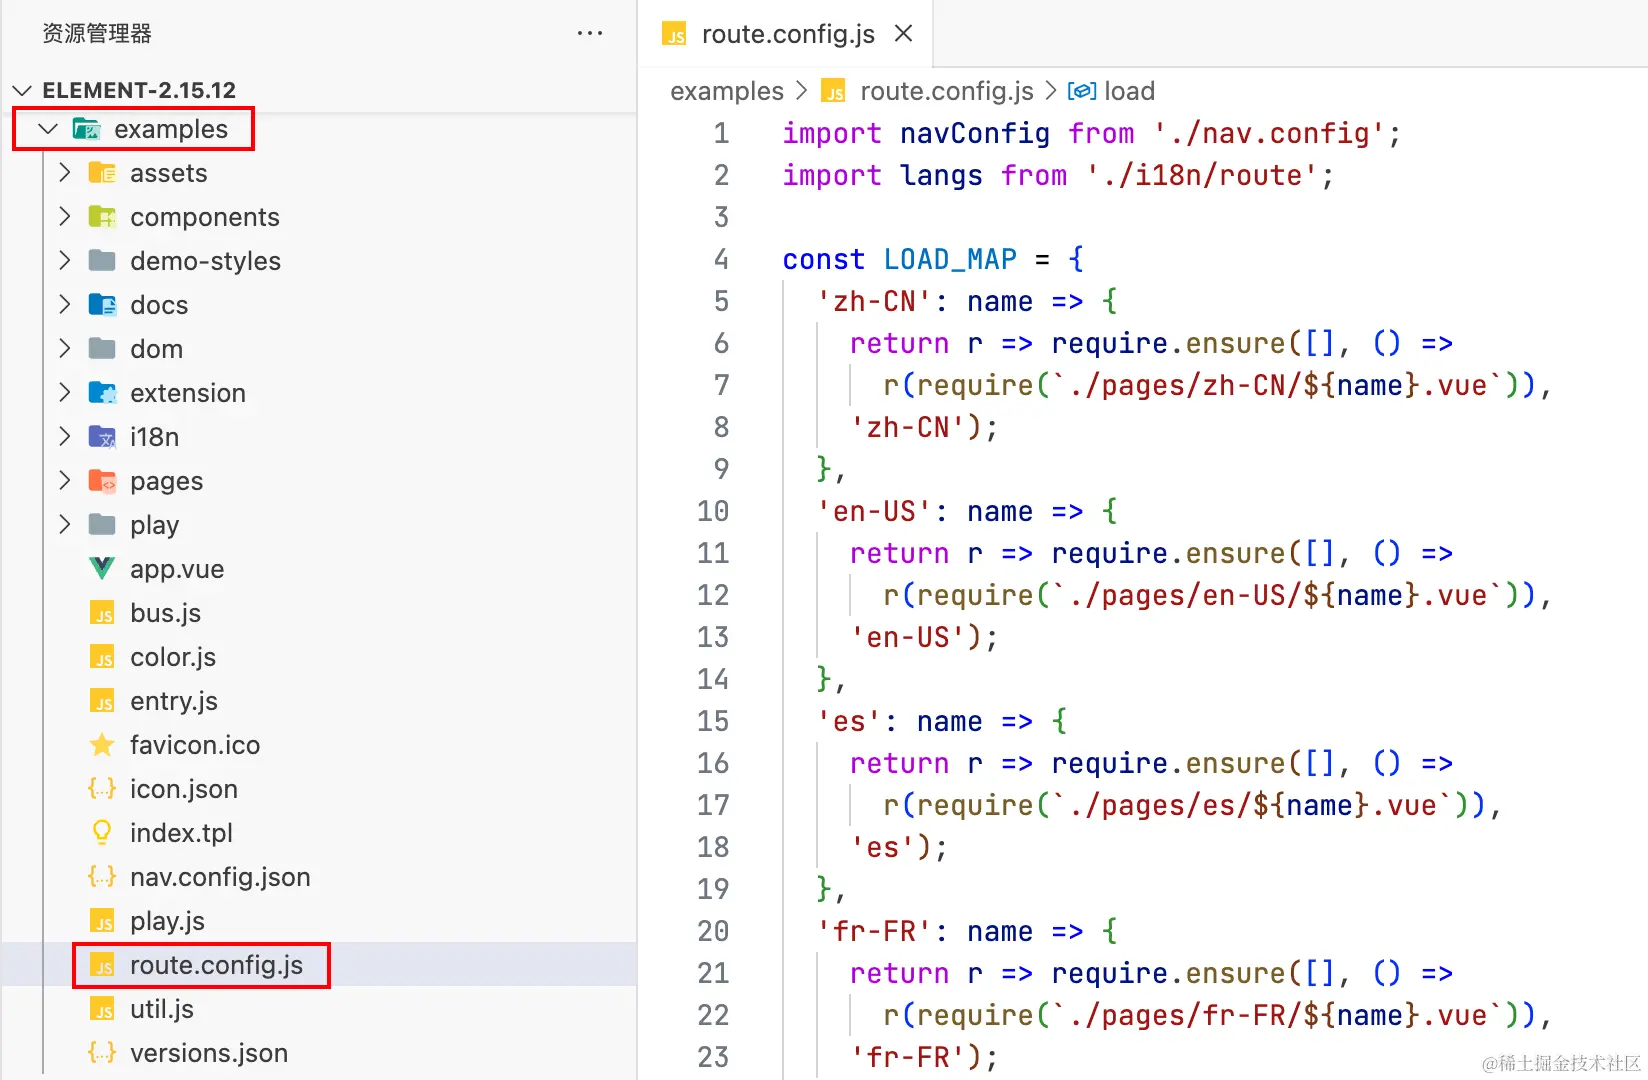The width and height of the screenshot is (1648, 1080).
Task: Expand the play folder chevron
Action: coord(65,525)
